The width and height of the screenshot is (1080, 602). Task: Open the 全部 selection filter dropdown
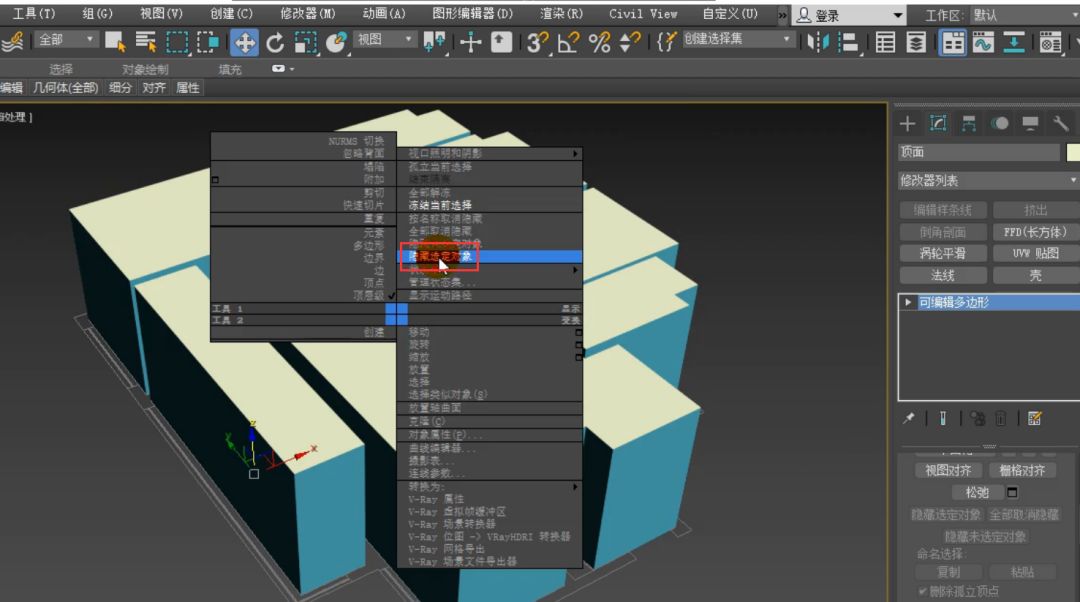pos(66,40)
